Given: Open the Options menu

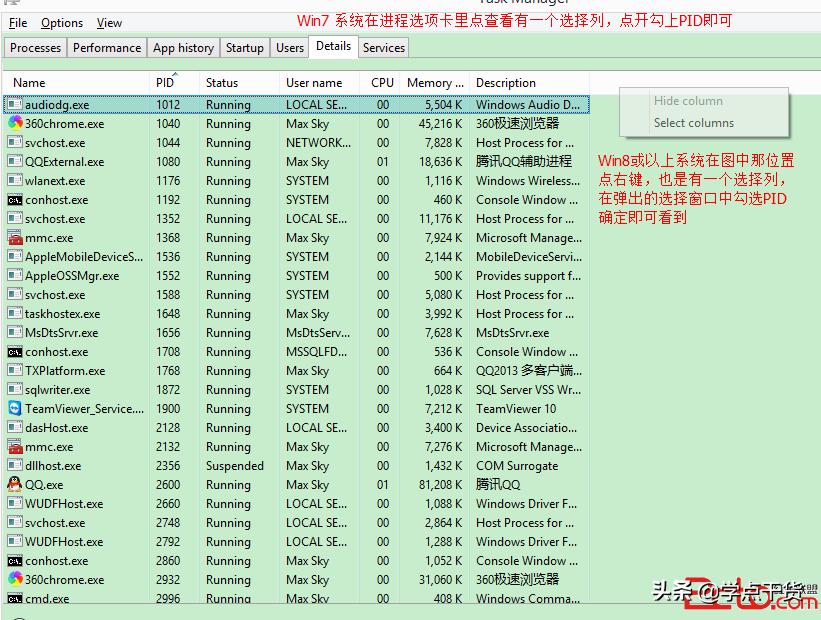Looking at the screenshot, I should (62, 22).
